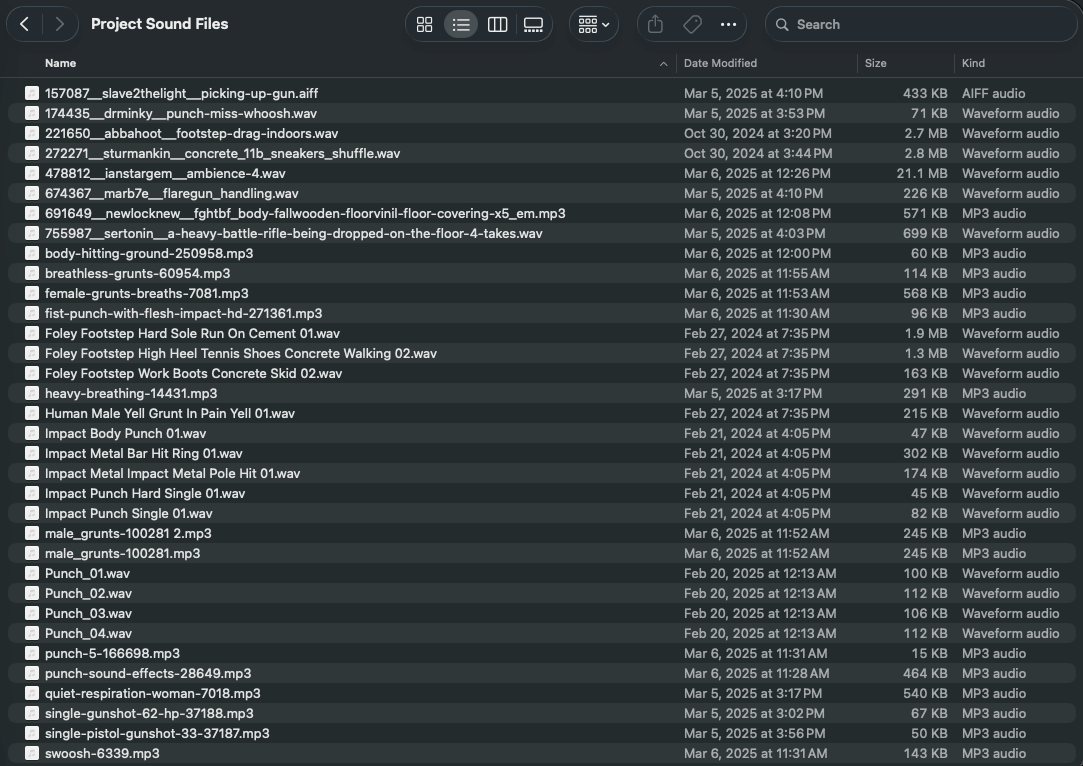Switch to gallery view
Viewport: 1083px width, 766px height.
(x=533, y=25)
